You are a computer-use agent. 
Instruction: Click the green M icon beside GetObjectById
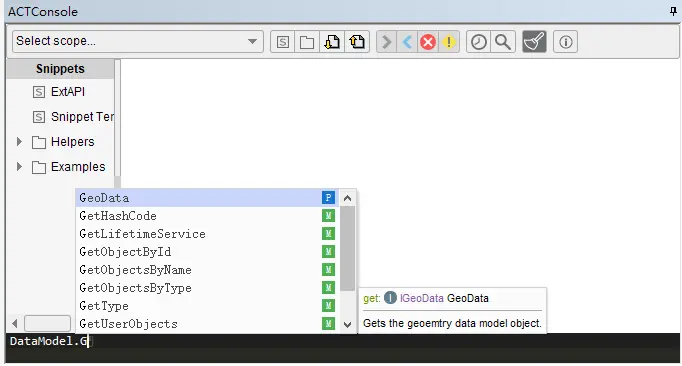click(x=328, y=252)
